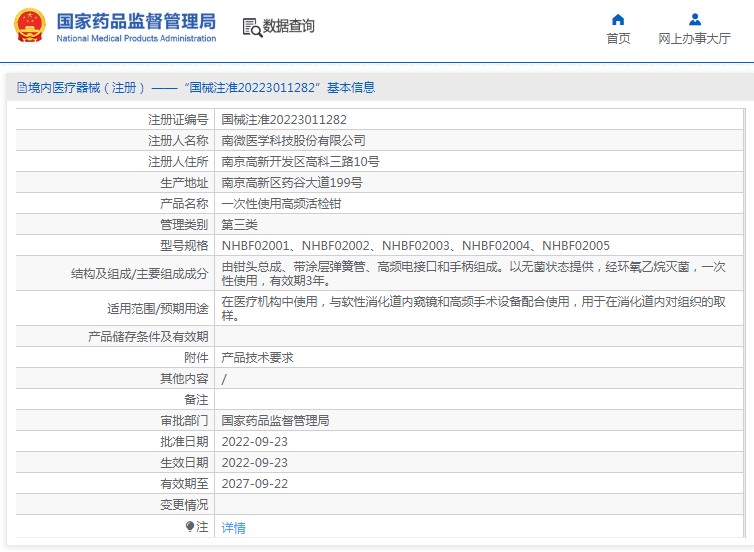Viewport: 754px width, 552px height.
Task: Click the 产品技术要求 attachment value
Action: 257,358
